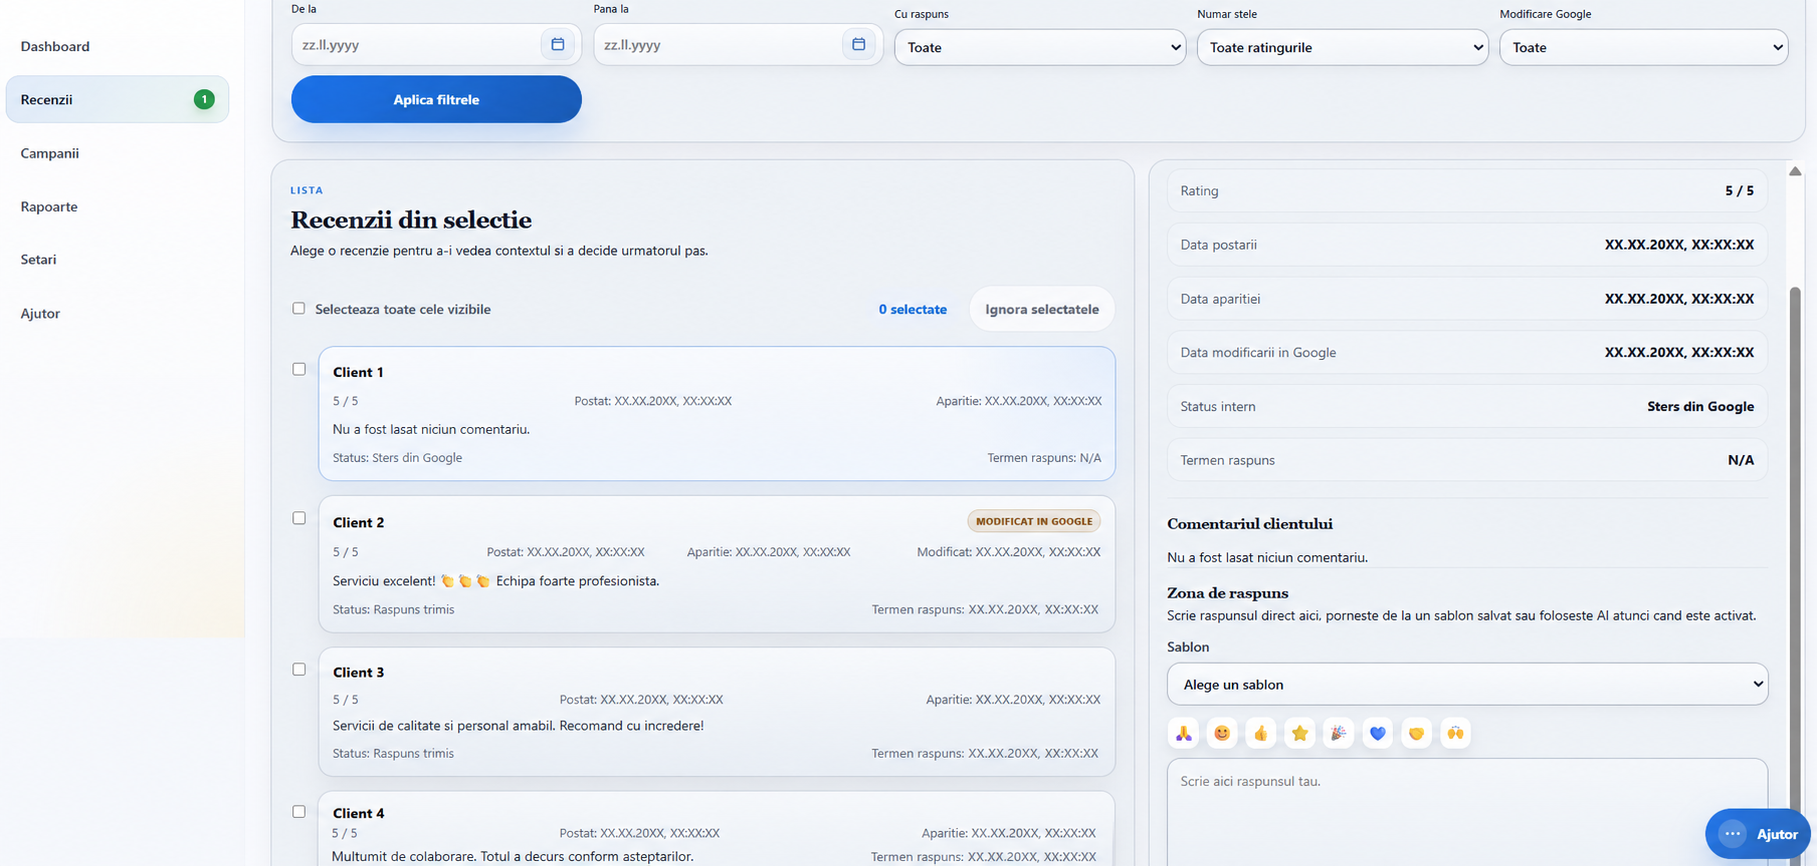Tick the 'Selecteaza toate cele vizibile' checkbox
The image size is (1817, 866).
click(x=298, y=308)
